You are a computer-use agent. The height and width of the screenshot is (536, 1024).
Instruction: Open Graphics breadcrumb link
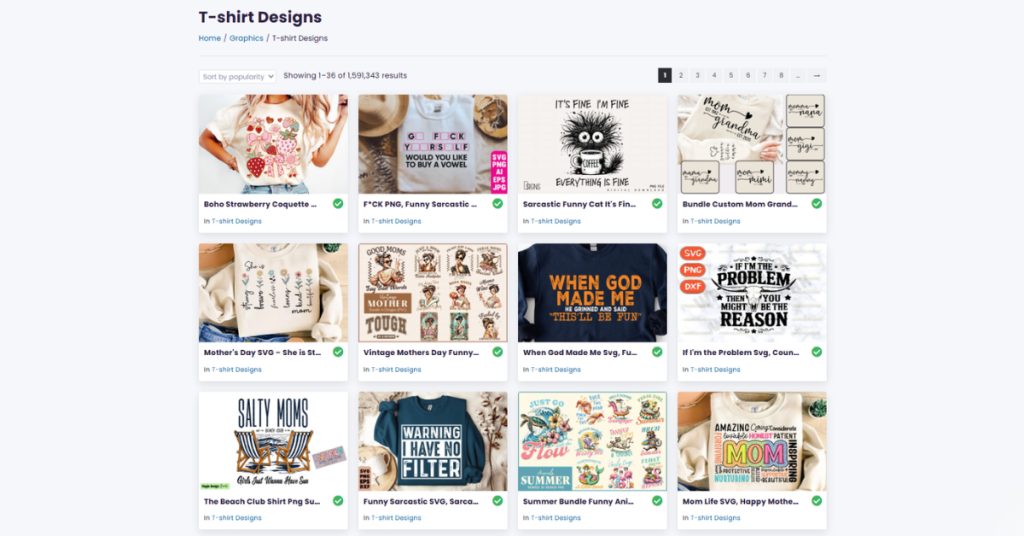(x=246, y=38)
